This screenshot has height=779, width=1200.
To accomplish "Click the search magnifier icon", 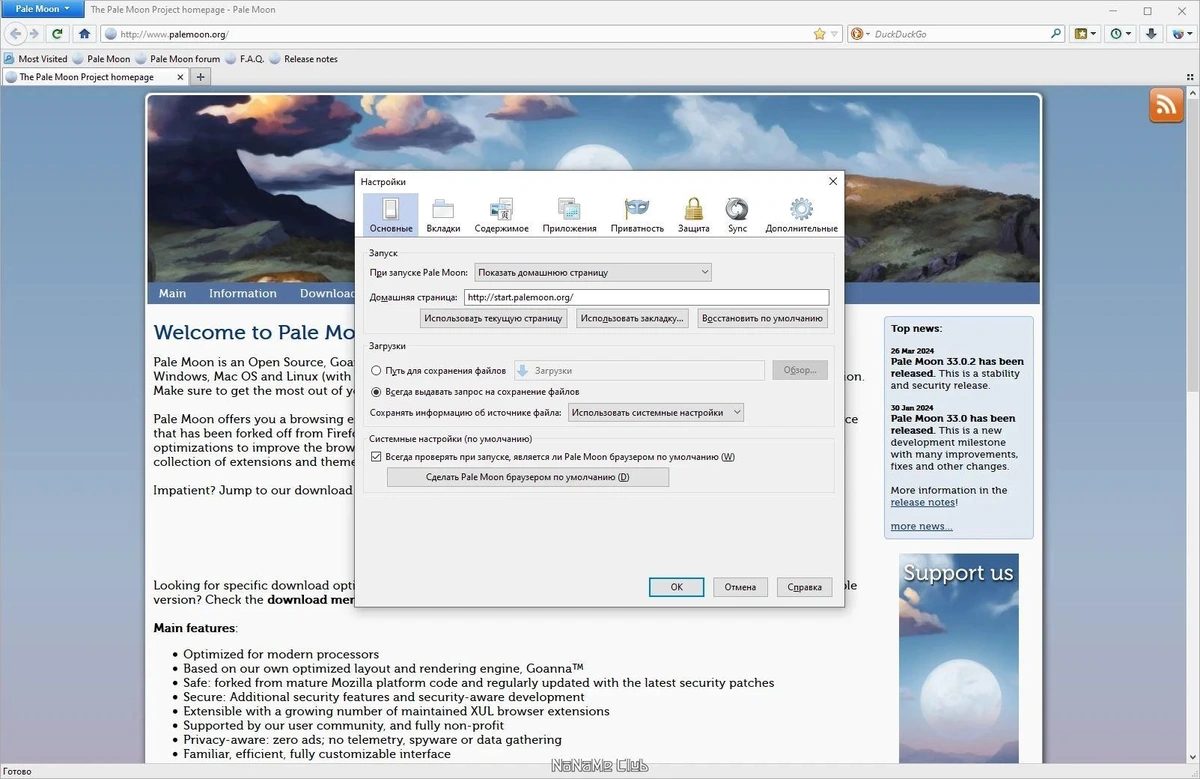I will [1056, 34].
